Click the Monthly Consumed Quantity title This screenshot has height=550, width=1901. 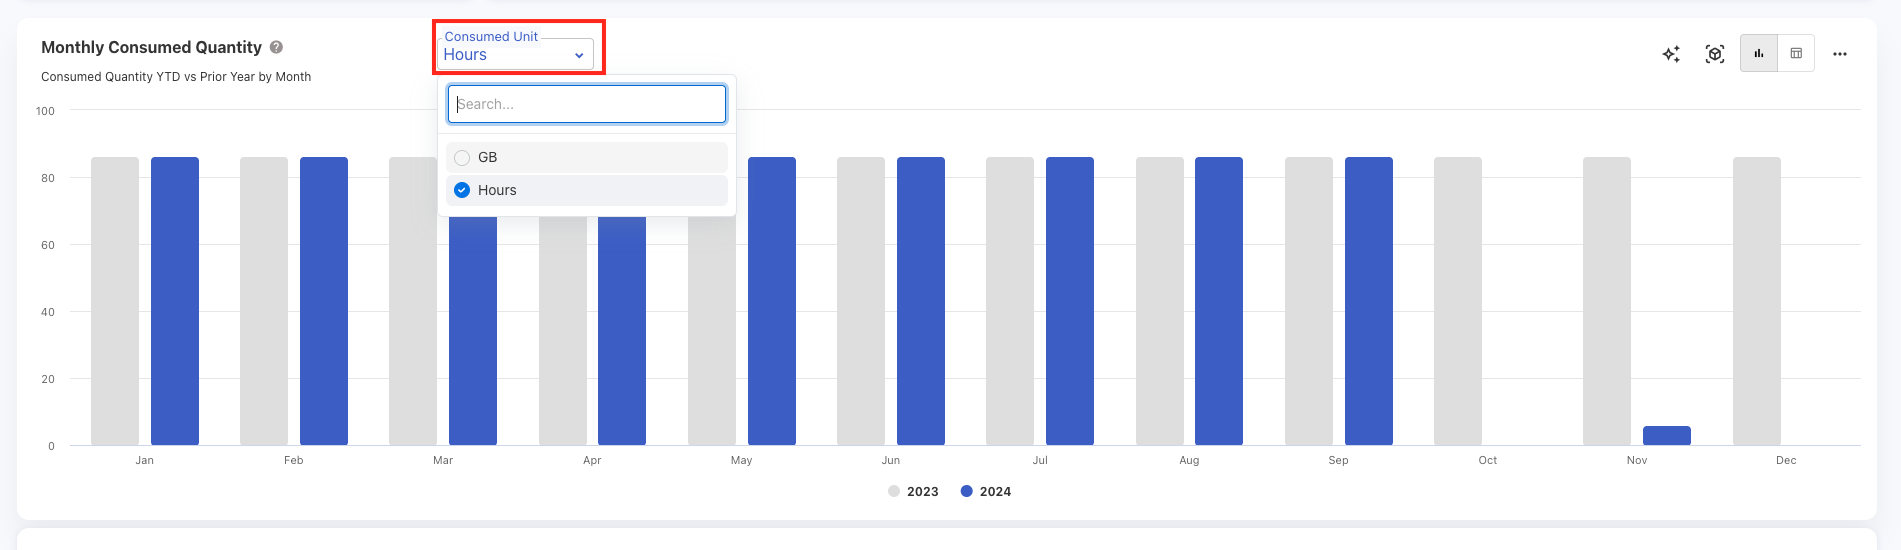pyautogui.click(x=151, y=47)
